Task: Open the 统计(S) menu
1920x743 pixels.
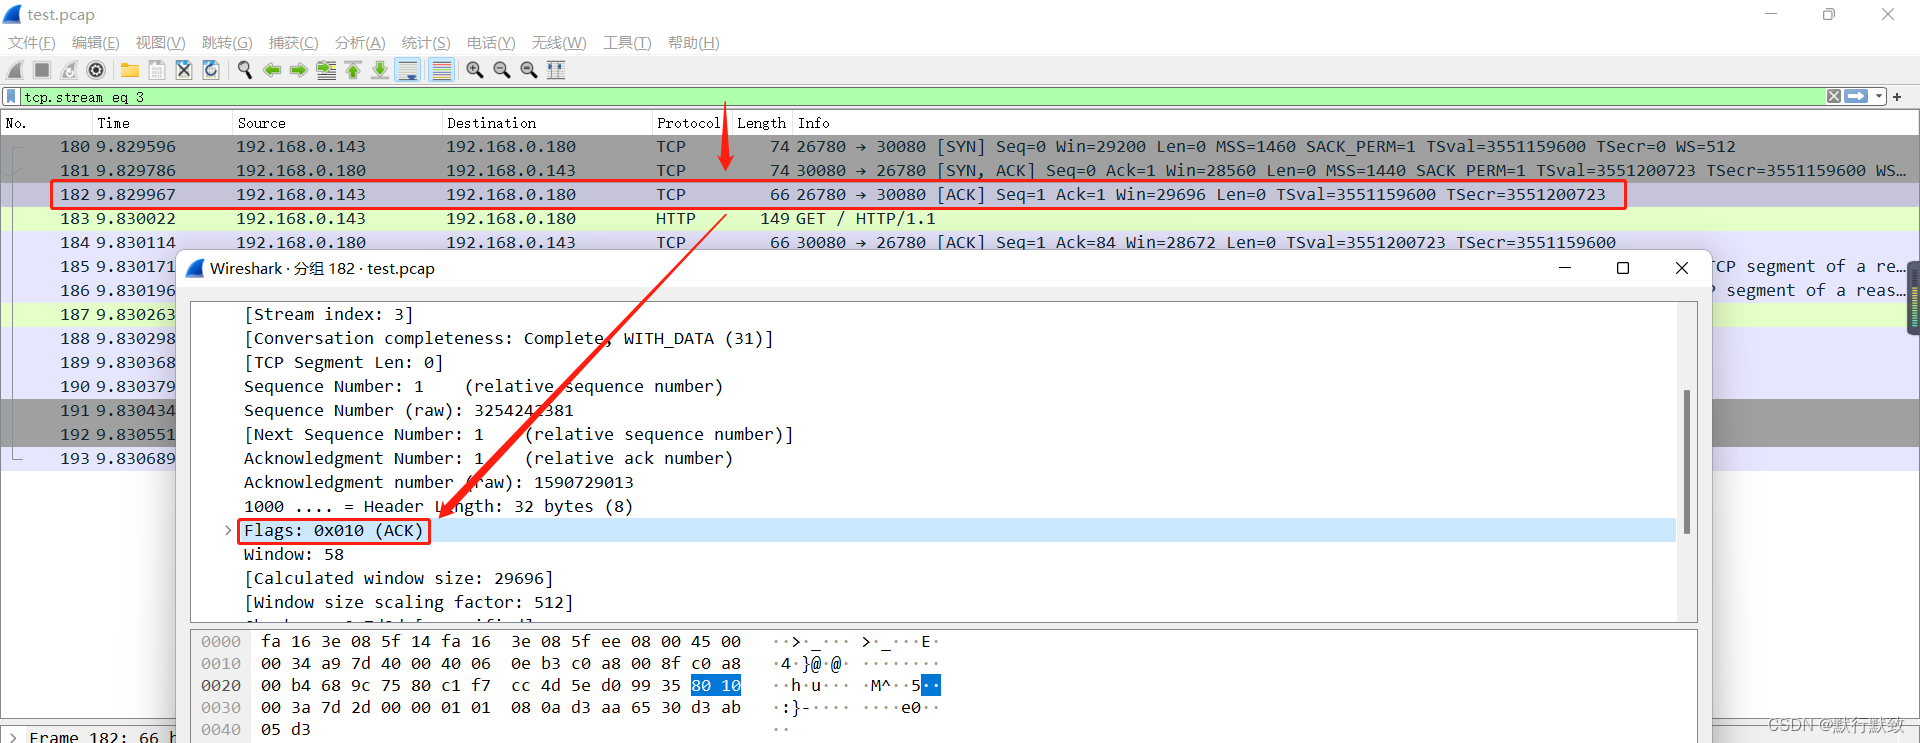Action: pyautogui.click(x=426, y=43)
